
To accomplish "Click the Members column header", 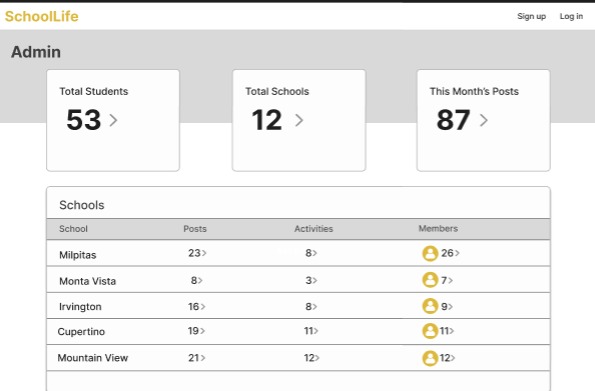I will click(438, 228).
